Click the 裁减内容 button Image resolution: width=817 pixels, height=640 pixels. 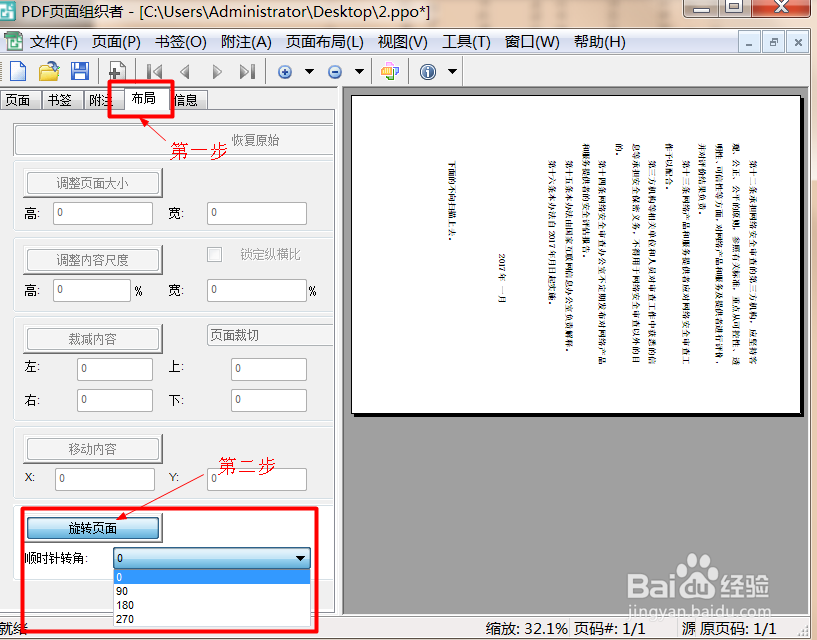click(93, 339)
